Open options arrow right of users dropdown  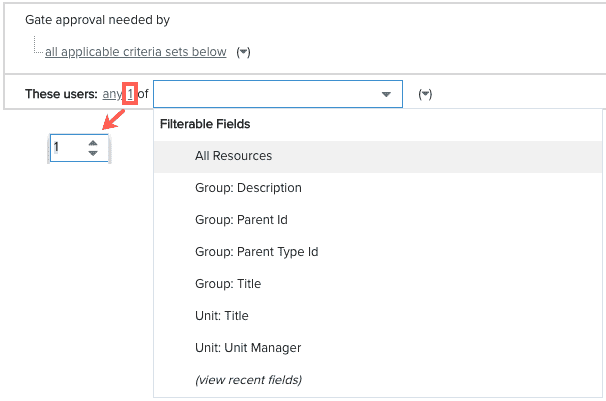(425, 94)
